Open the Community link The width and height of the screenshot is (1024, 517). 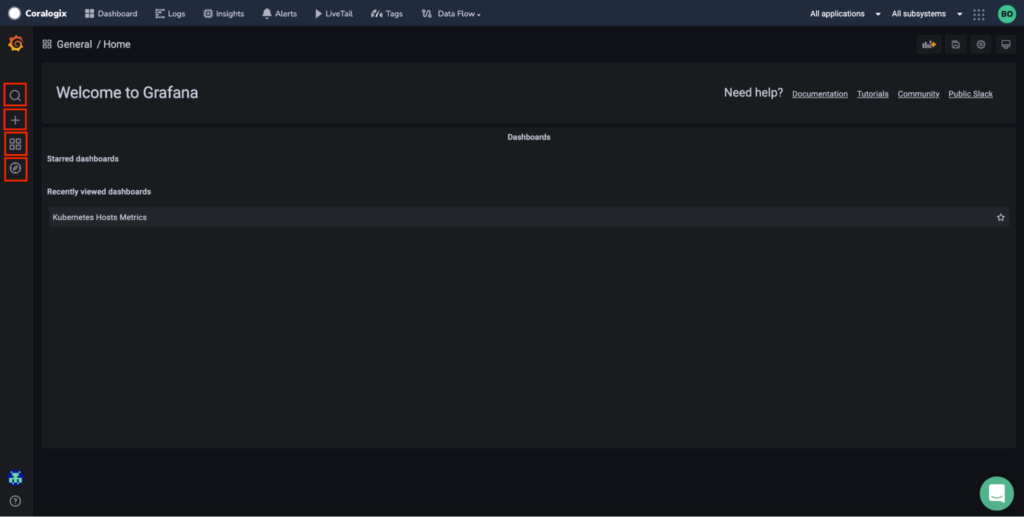point(918,94)
